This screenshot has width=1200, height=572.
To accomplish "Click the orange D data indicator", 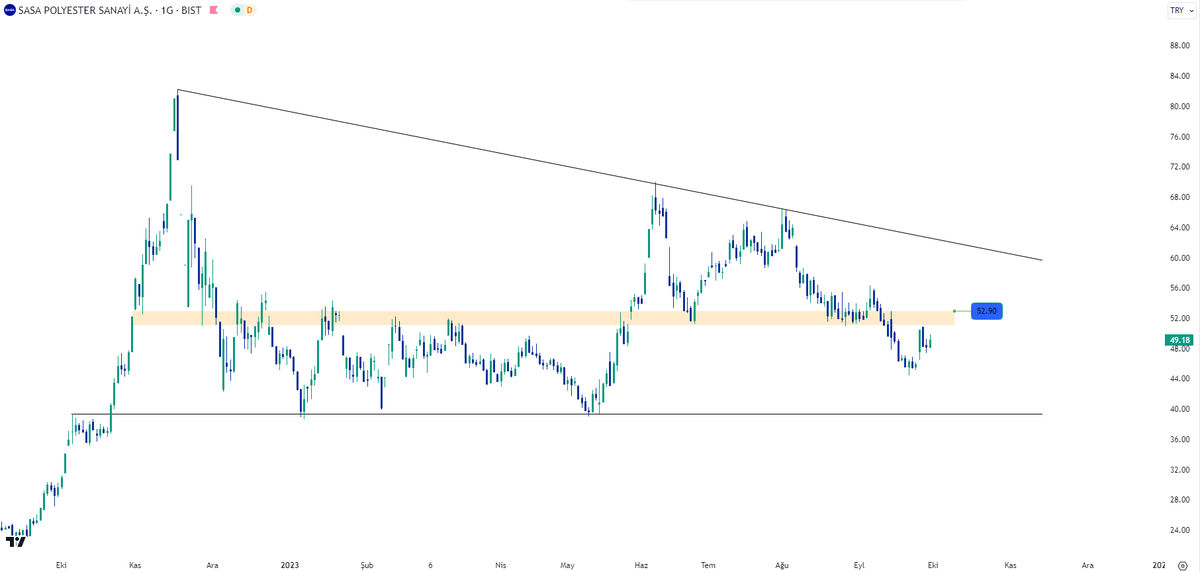I will (249, 10).
